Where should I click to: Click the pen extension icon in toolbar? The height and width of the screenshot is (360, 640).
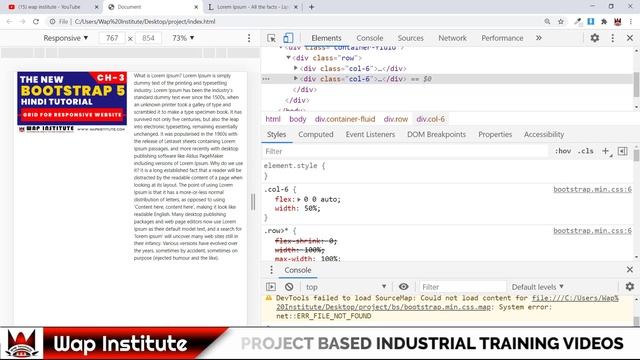577,21
